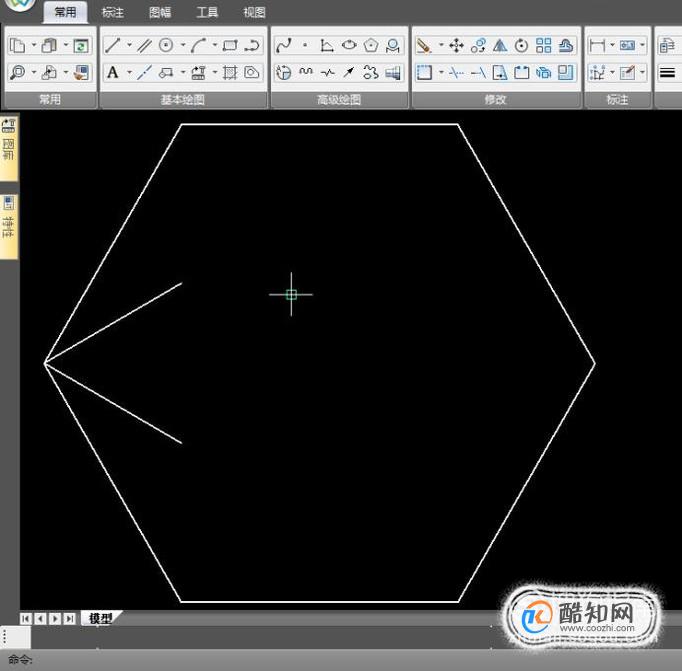Screen dimensions: 682x671
Task: Click the Array tool four-squares icon
Action: coord(544,45)
